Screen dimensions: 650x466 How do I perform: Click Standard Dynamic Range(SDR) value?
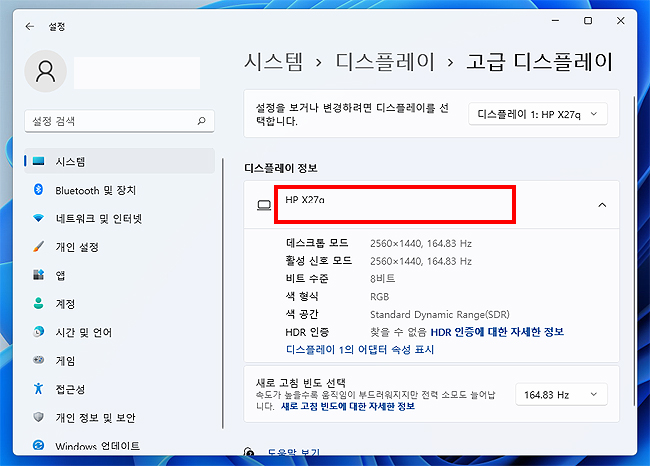pos(440,315)
